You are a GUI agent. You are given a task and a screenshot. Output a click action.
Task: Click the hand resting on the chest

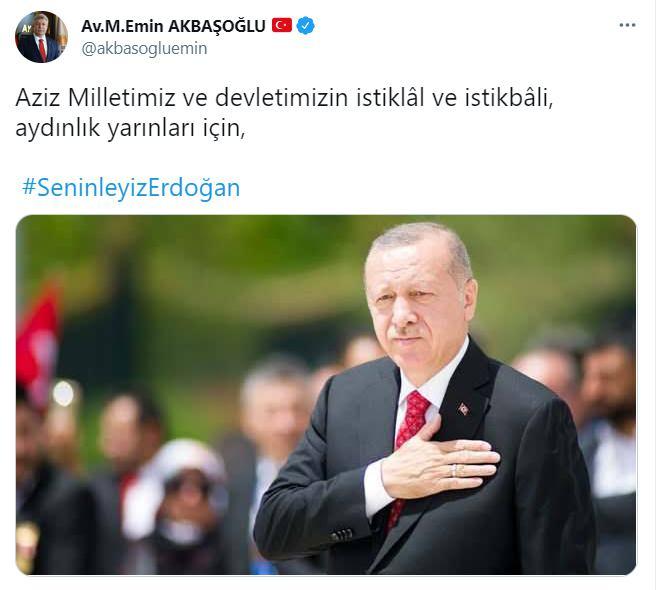pos(441,462)
